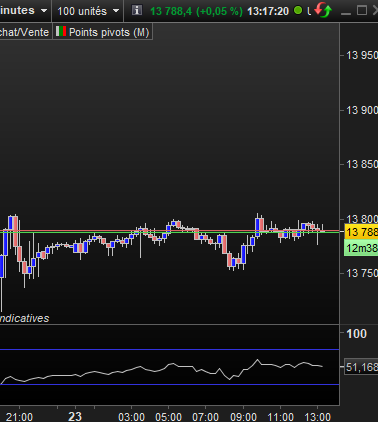Image resolution: width=378 pixels, height=422 pixels.
Task: Click the upper blue RSI threshold line
Action: coord(169,349)
